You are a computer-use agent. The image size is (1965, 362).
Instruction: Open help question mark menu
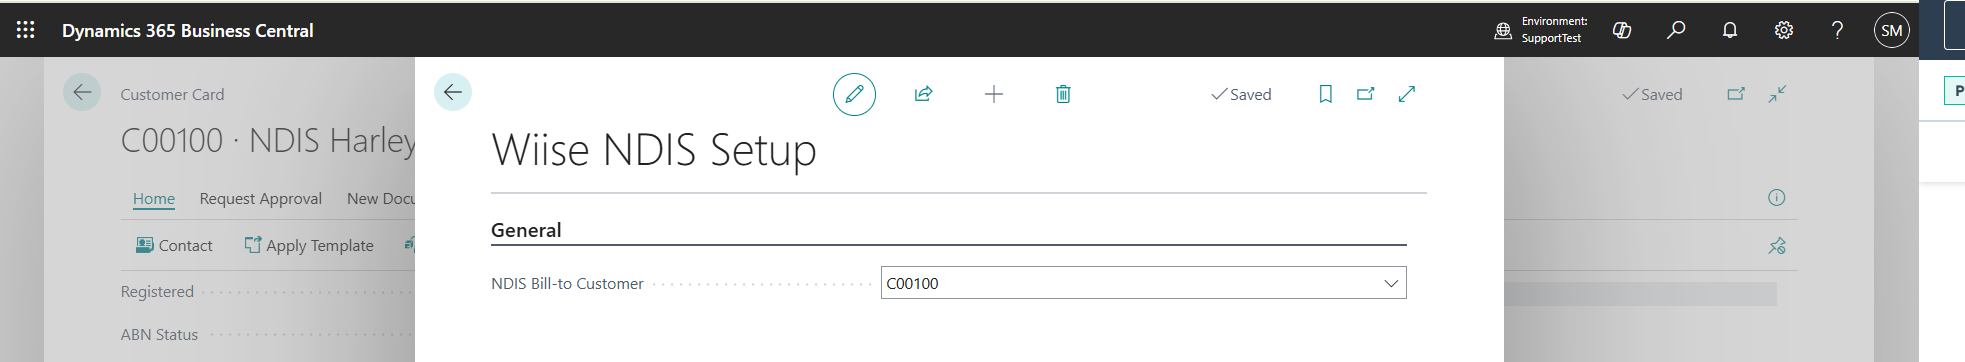[1837, 30]
